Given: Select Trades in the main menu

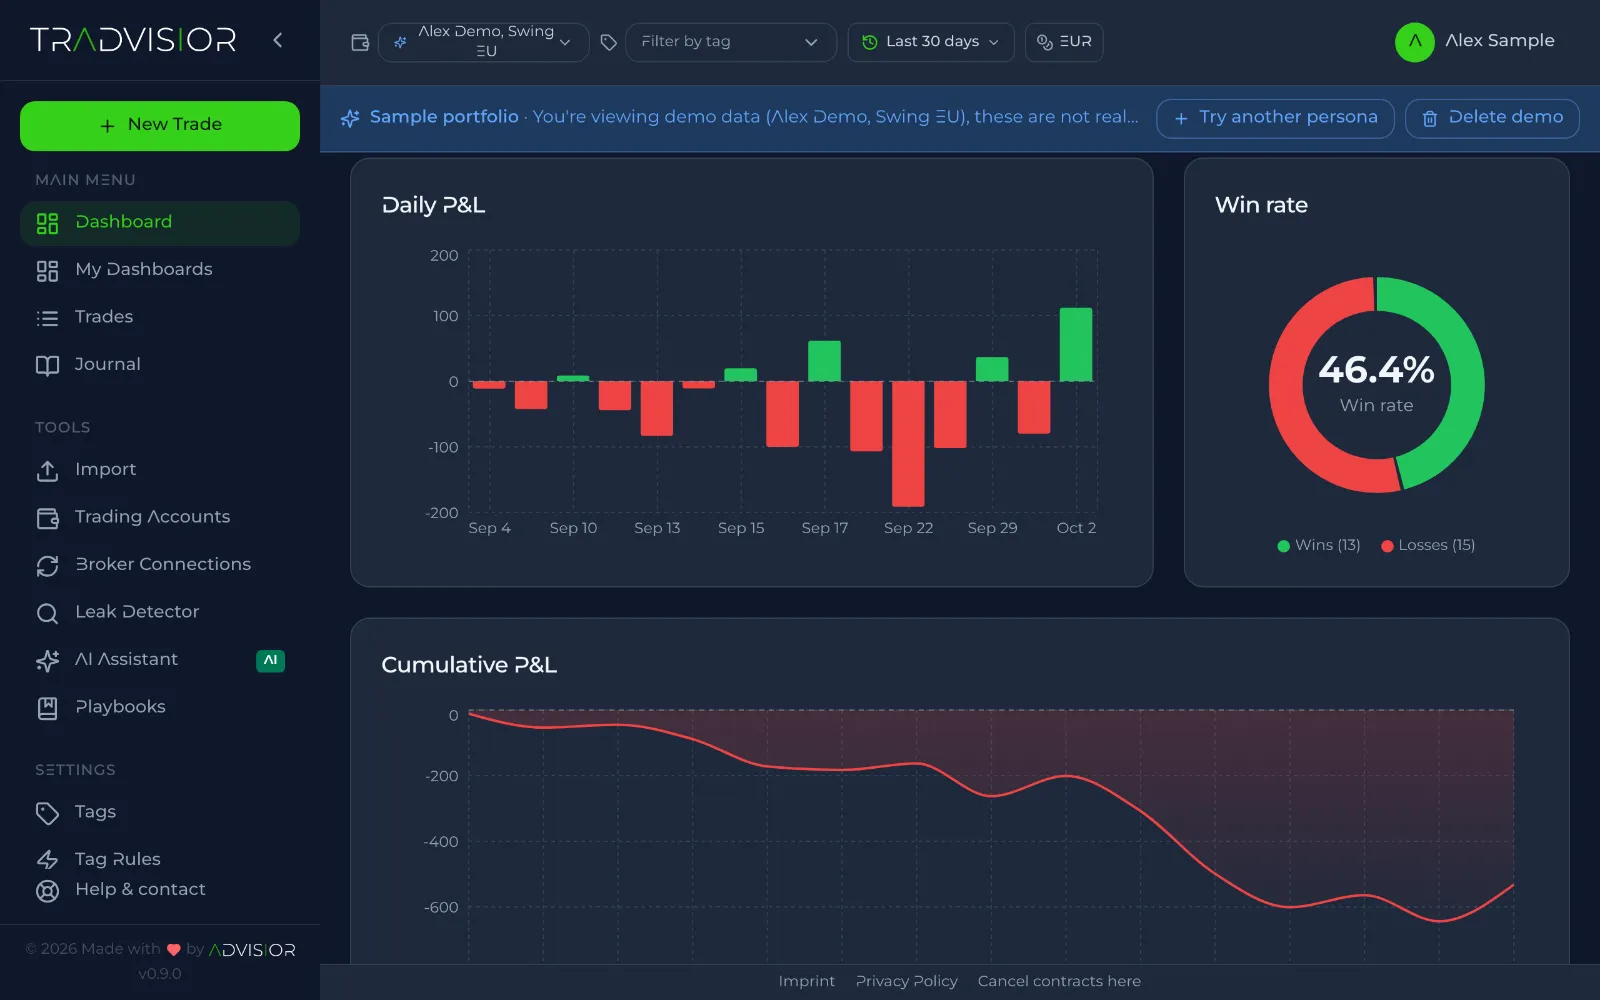Looking at the screenshot, I should coord(160,317).
